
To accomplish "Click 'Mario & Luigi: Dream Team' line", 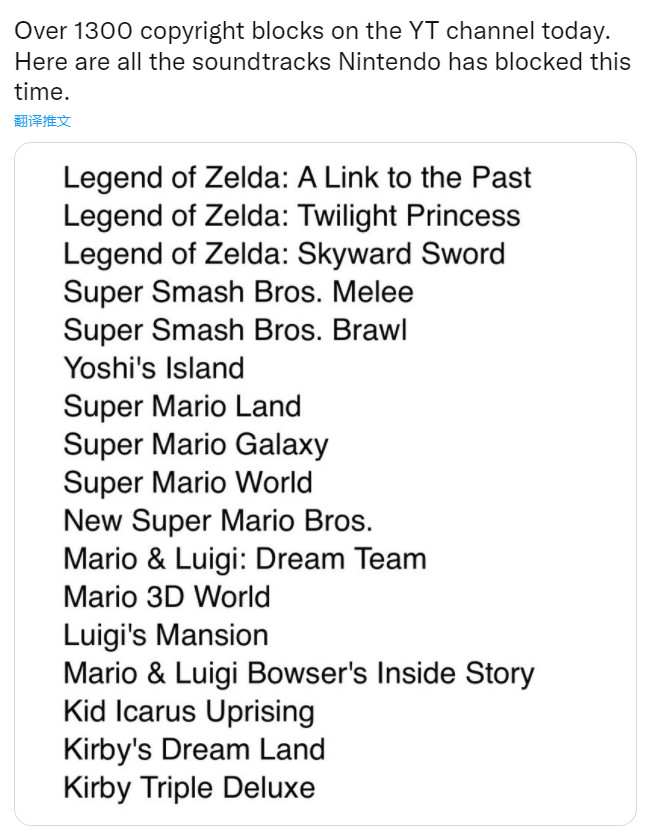I will point(244,558).
